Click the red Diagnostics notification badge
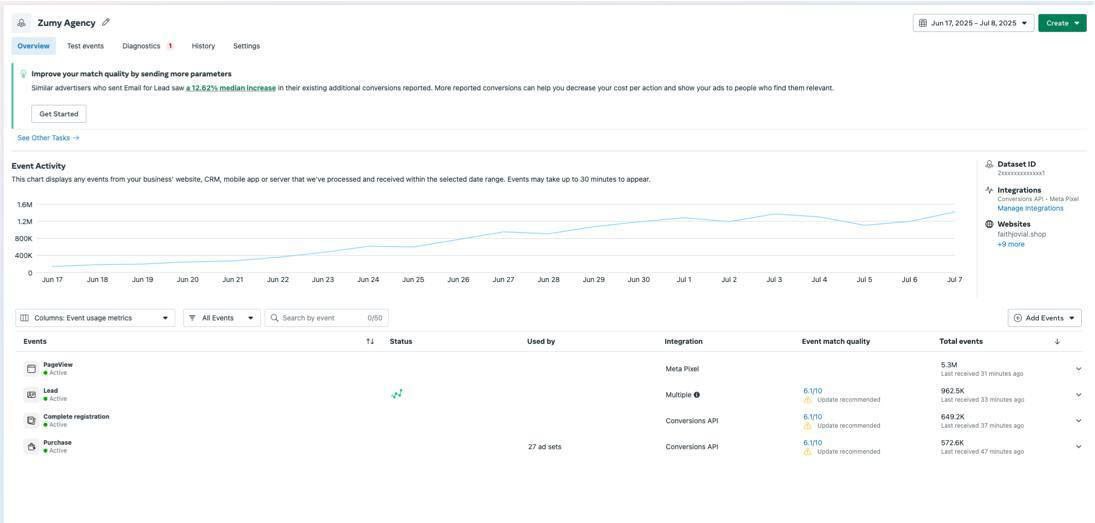Viewport: 1095px width, 523px height. [x=170, y=46]
